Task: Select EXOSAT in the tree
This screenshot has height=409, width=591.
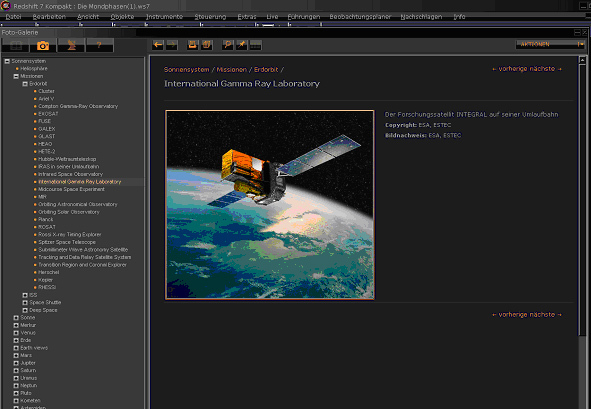Action: 48,114
